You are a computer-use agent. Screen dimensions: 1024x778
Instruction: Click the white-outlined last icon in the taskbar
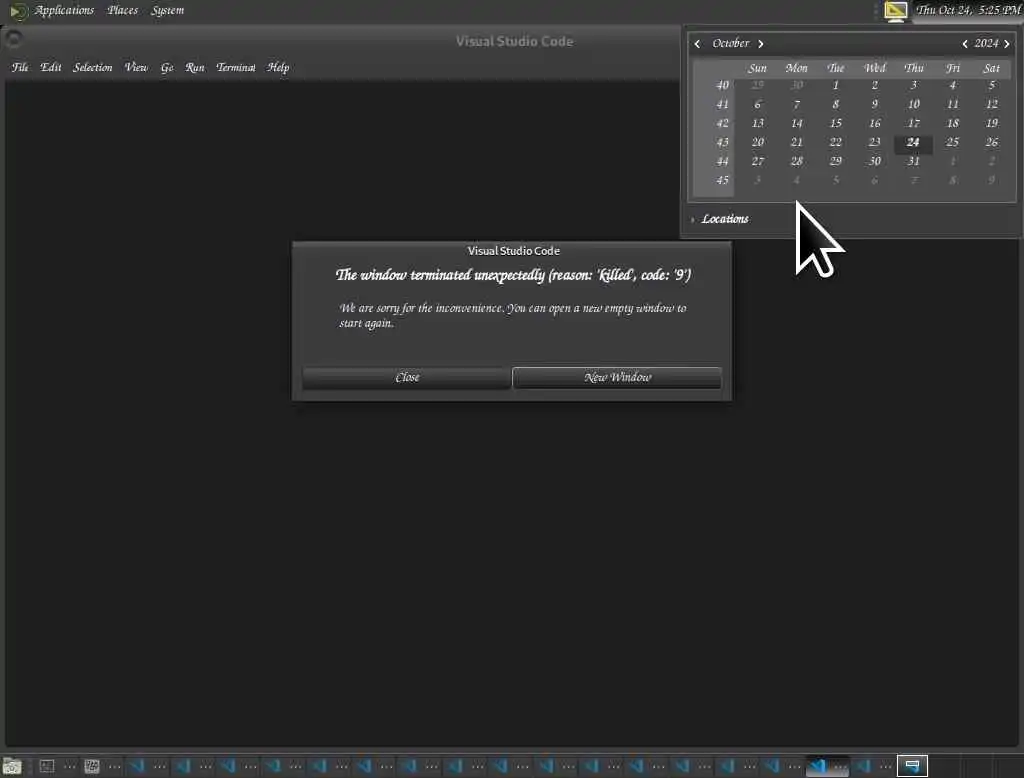tap(912, 766)
